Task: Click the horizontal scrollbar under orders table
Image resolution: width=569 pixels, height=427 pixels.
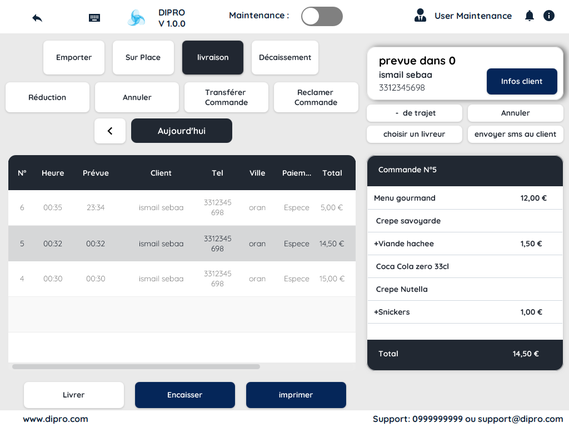Action: click(136, 367)
